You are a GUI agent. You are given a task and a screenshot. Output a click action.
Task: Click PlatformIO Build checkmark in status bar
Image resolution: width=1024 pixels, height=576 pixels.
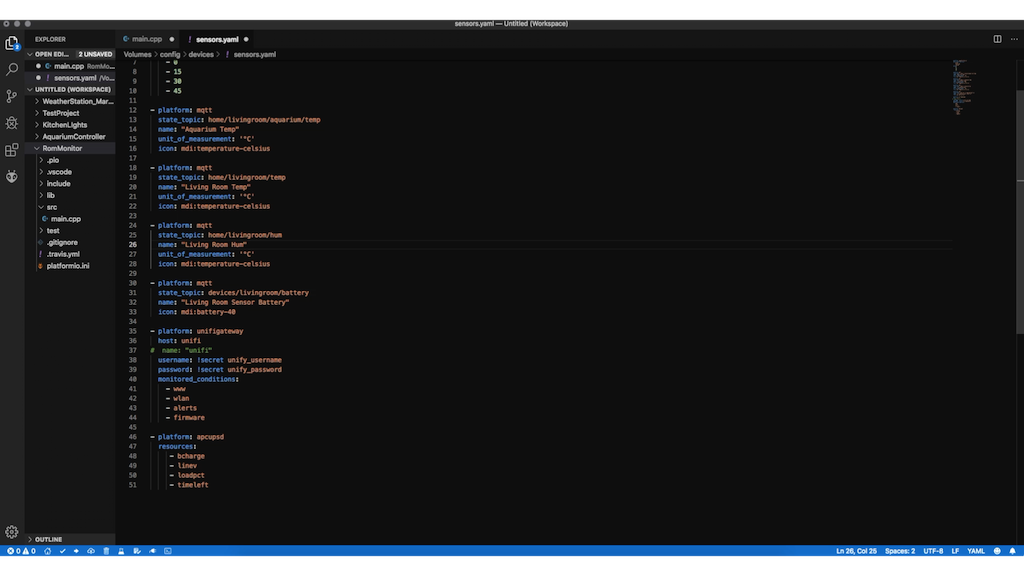click(x=63, y=551)
